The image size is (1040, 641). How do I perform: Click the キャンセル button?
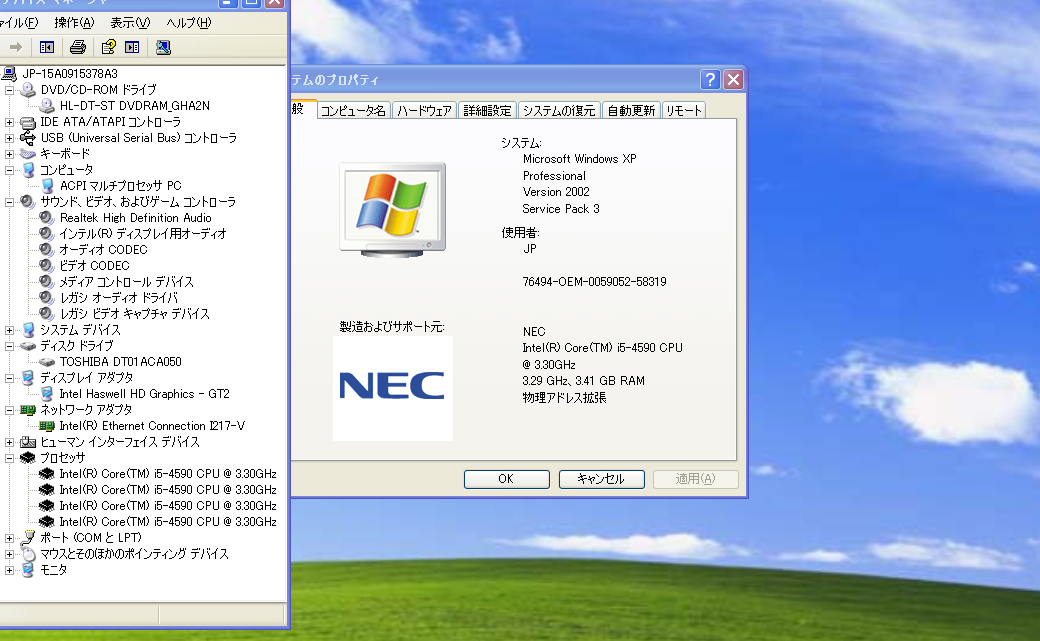click(601, 479)
